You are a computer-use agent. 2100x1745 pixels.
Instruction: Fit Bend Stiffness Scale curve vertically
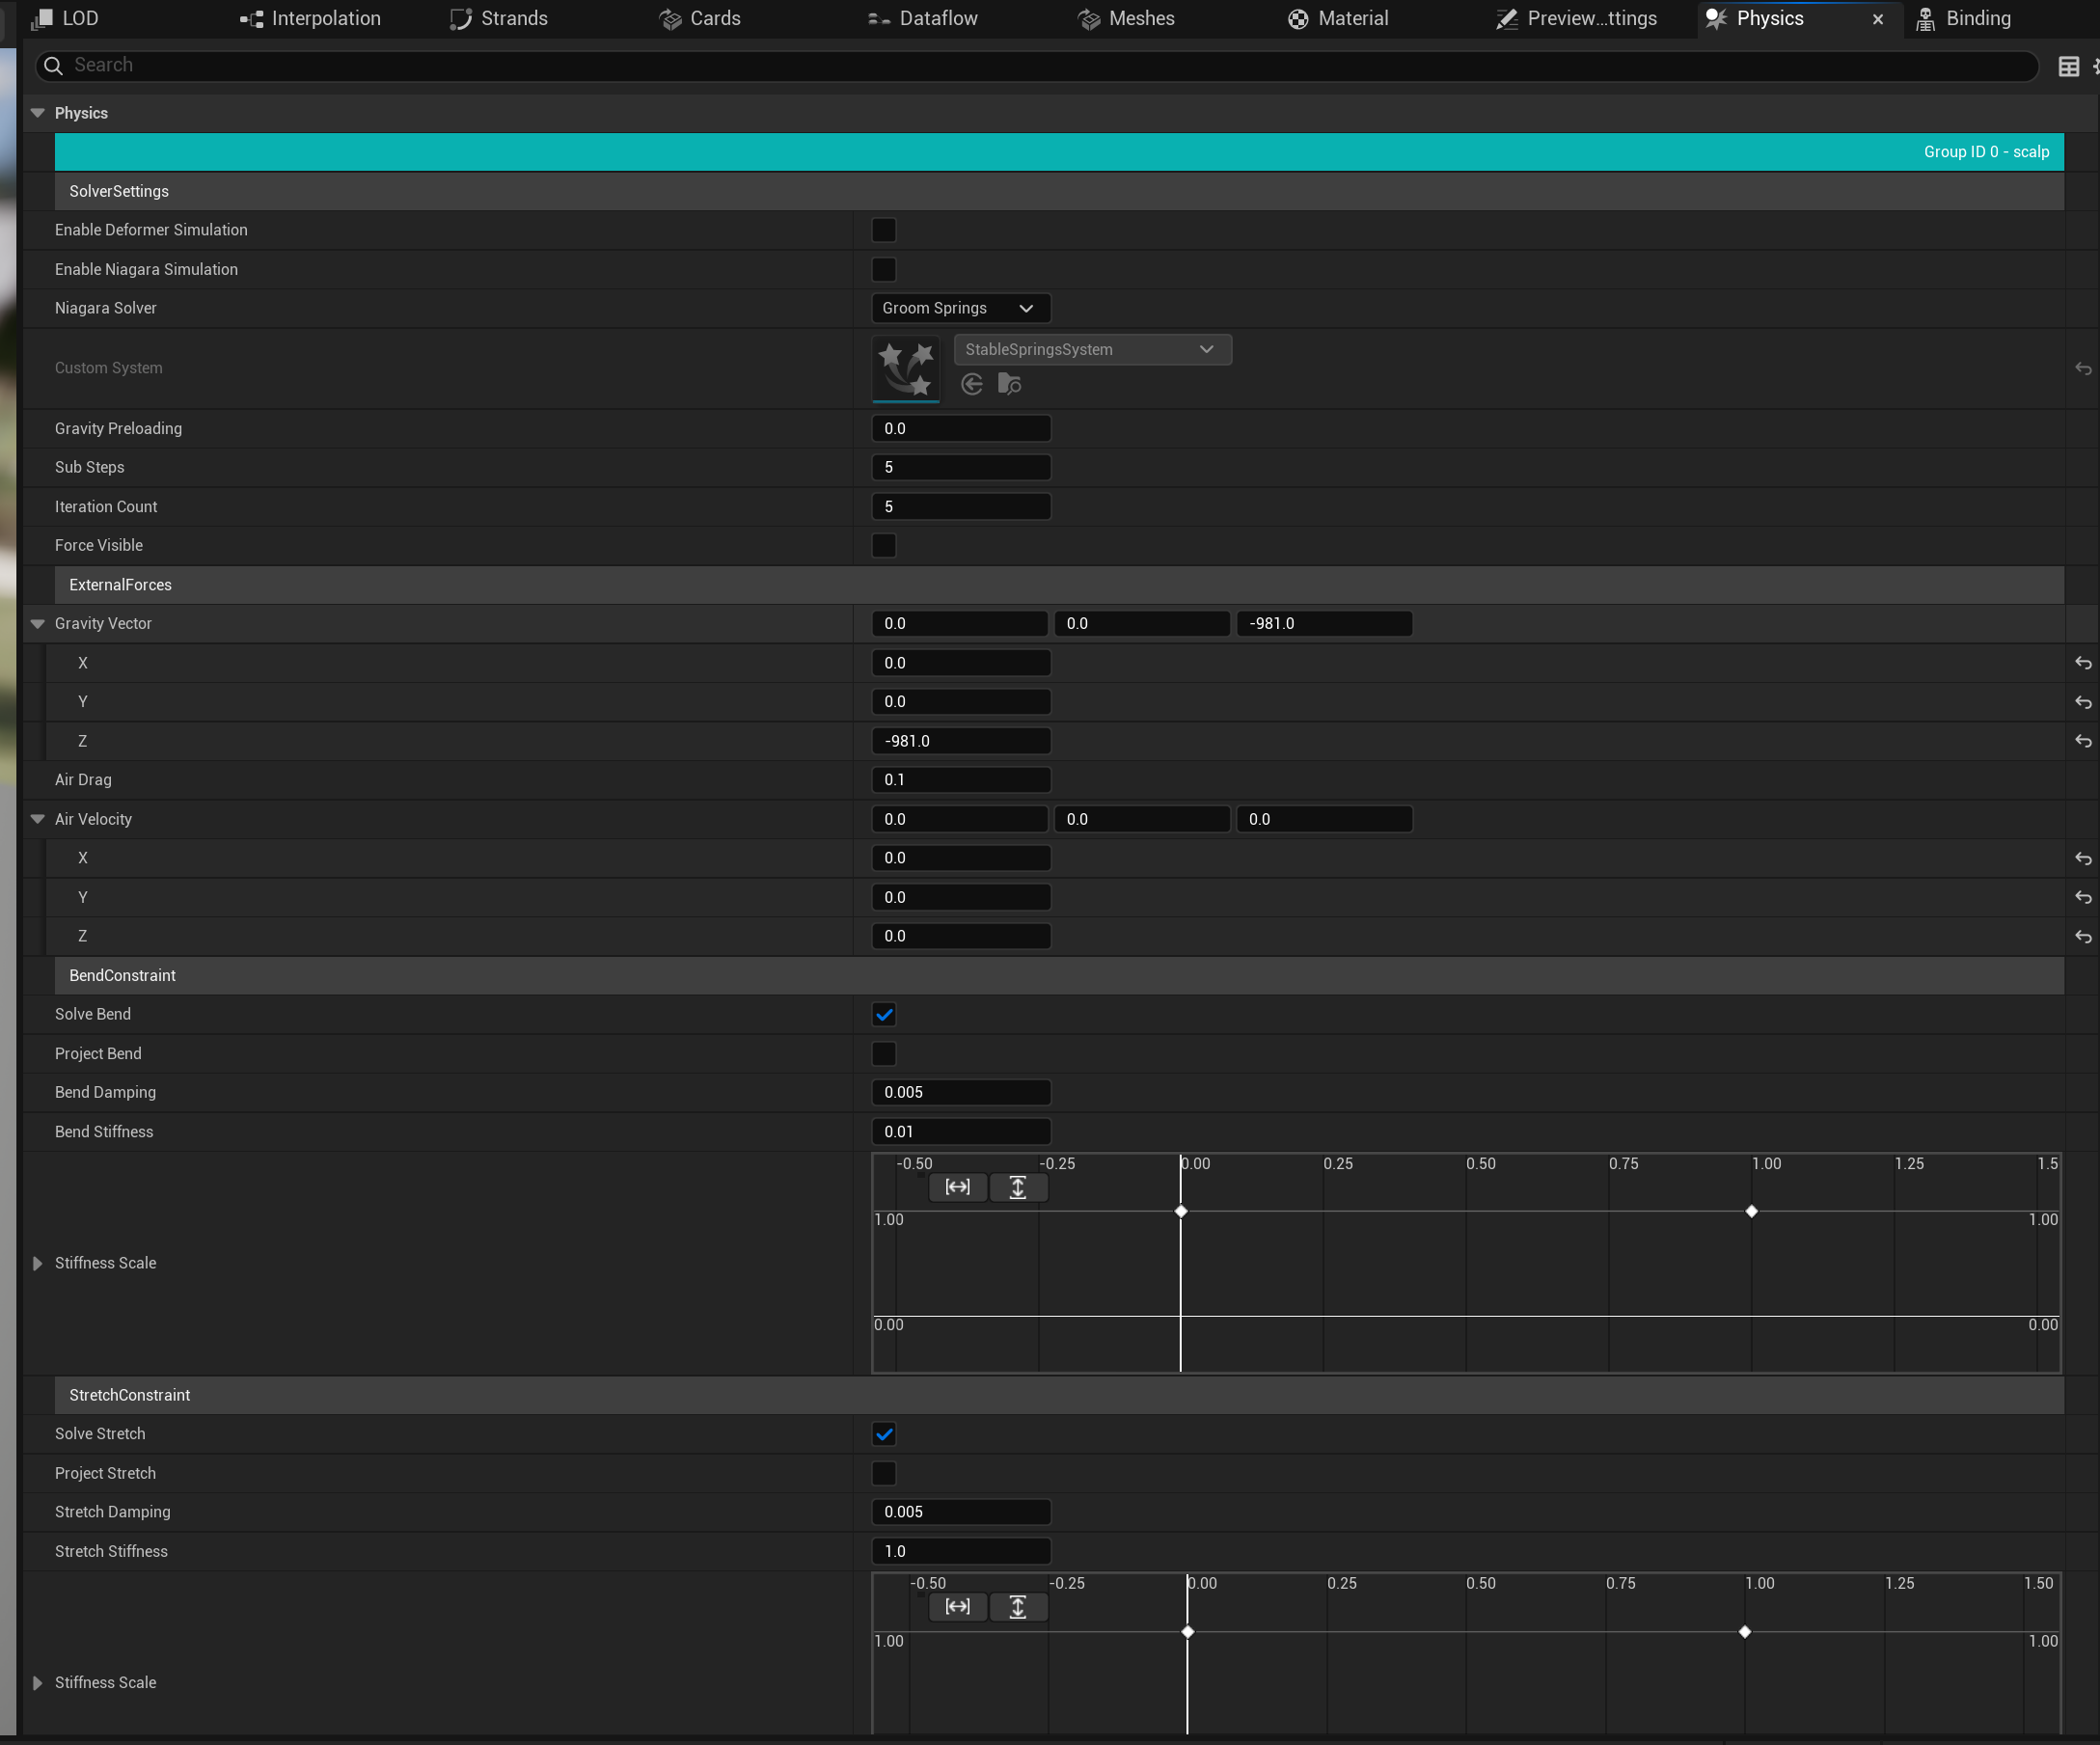(x=1018, y=1187)
